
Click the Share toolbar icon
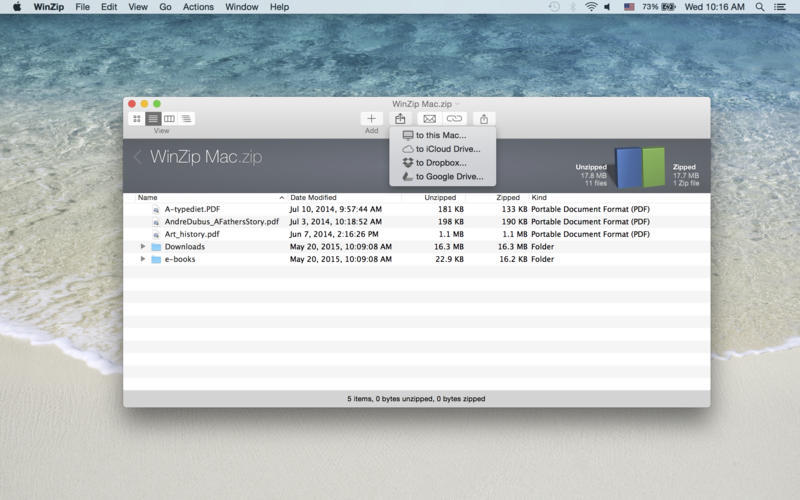[x=484, y=118]
